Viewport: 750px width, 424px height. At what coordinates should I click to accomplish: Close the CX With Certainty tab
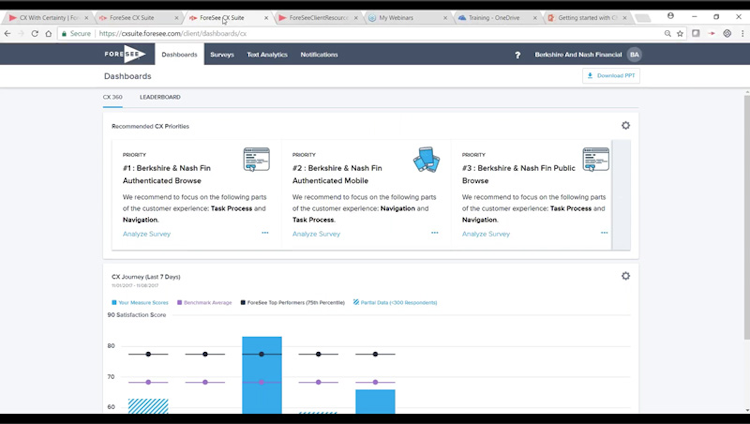pyautogui.click(x=86, y=18)
